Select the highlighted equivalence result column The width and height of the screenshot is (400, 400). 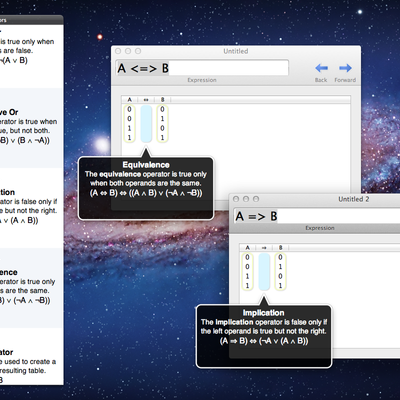pyautogui.click(x=146, y=124)
